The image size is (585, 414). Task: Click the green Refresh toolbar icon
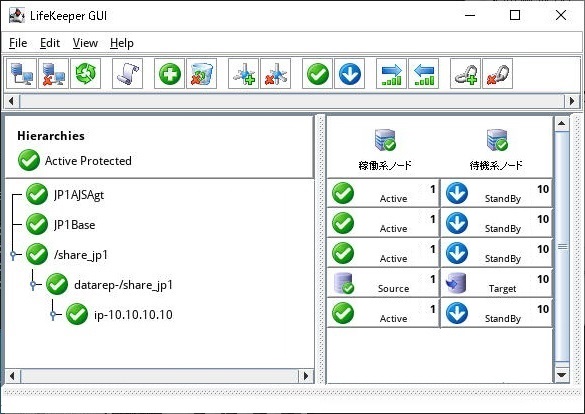85,73
